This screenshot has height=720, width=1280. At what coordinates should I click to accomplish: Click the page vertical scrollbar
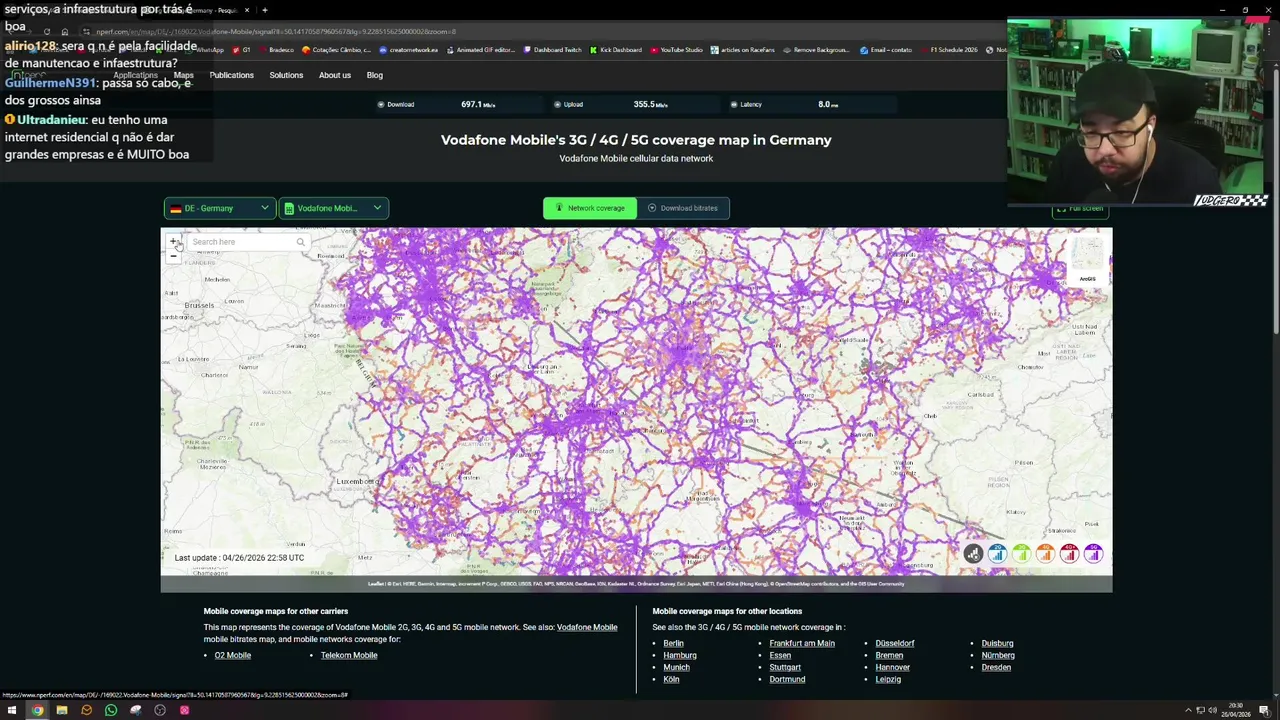pyautogui.click(x=1274, y=200)
